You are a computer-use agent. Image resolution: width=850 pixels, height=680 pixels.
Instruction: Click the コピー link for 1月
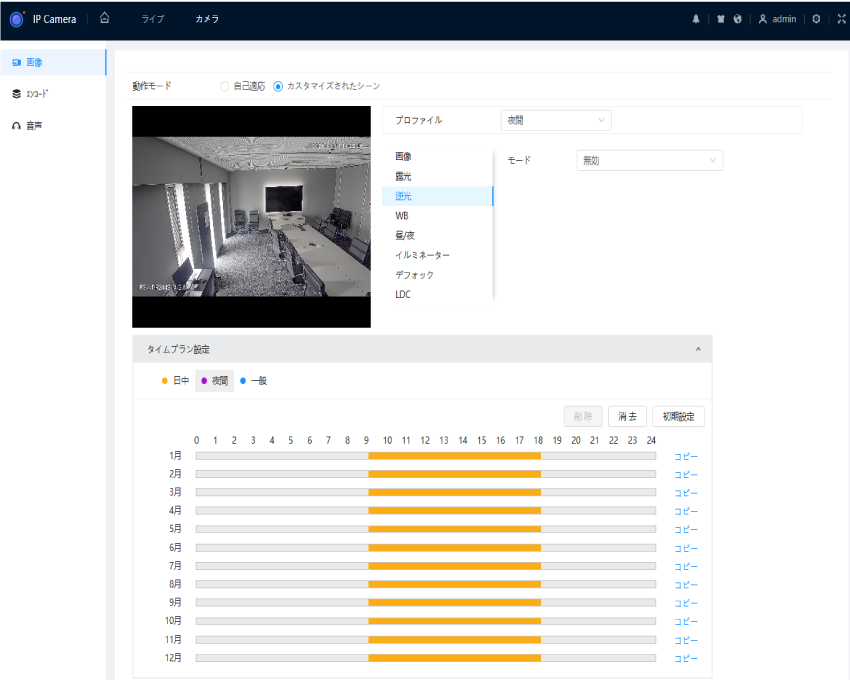(685, 456)
